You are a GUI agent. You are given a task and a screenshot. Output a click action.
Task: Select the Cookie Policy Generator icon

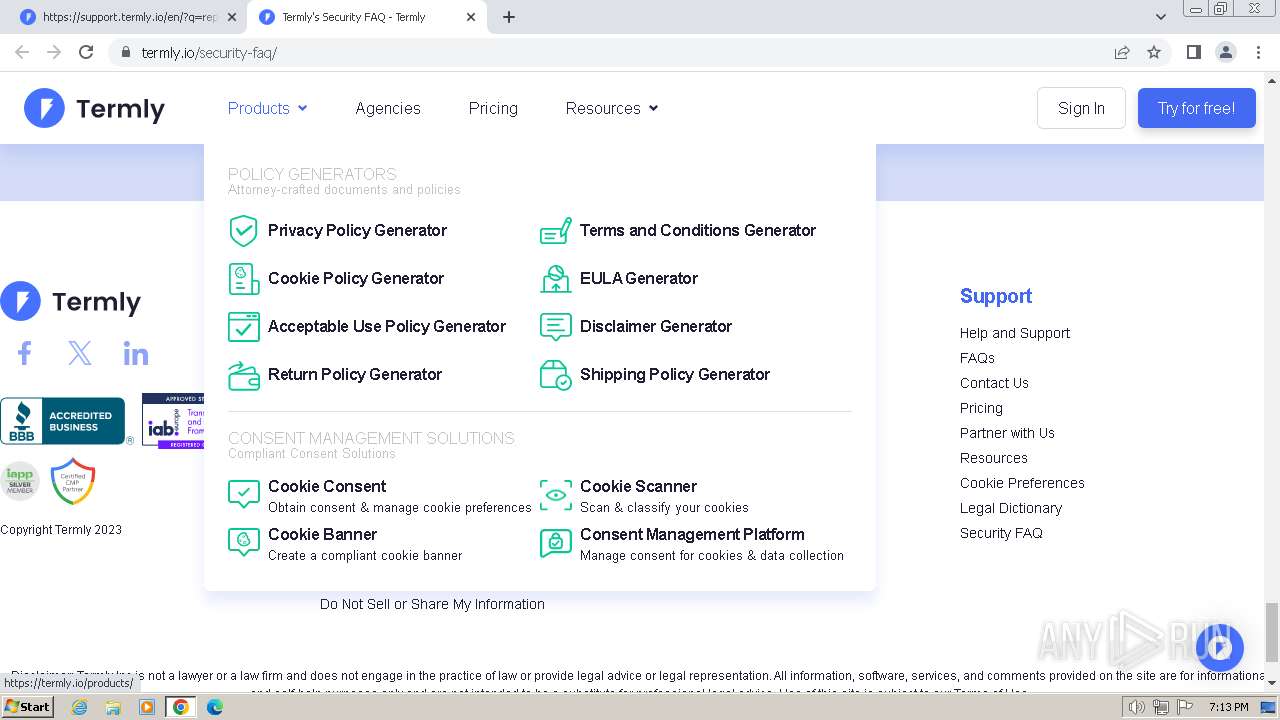pyautogui.click(x=243, y=279)
